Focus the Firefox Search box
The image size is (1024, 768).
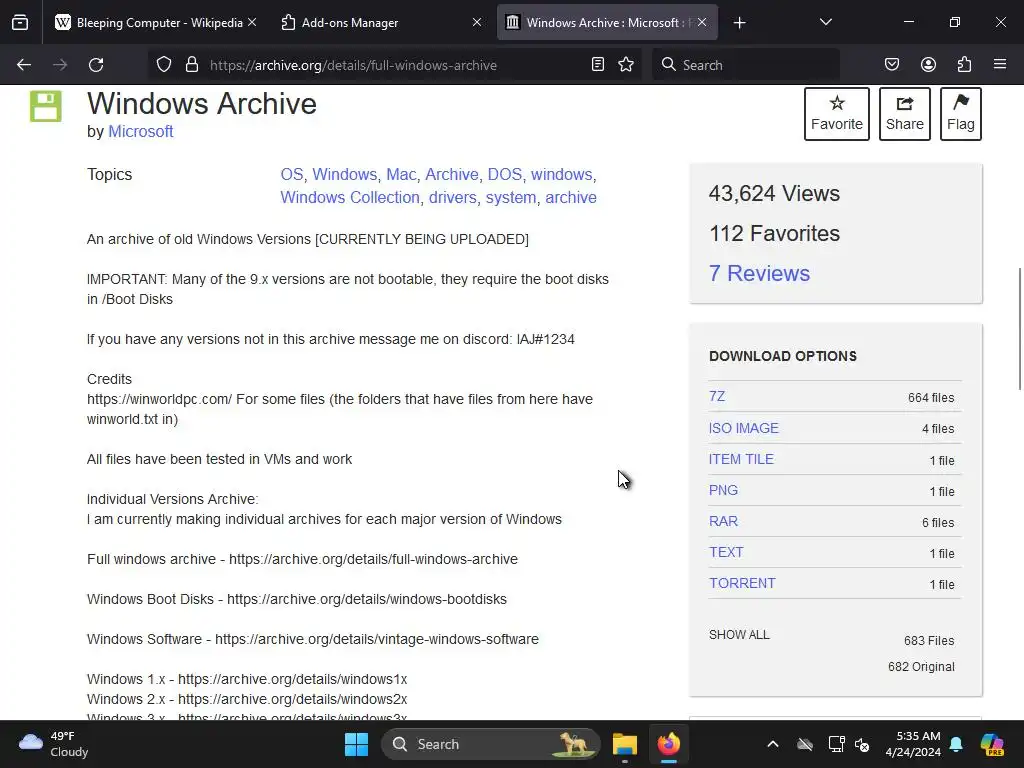coord(746,65)
